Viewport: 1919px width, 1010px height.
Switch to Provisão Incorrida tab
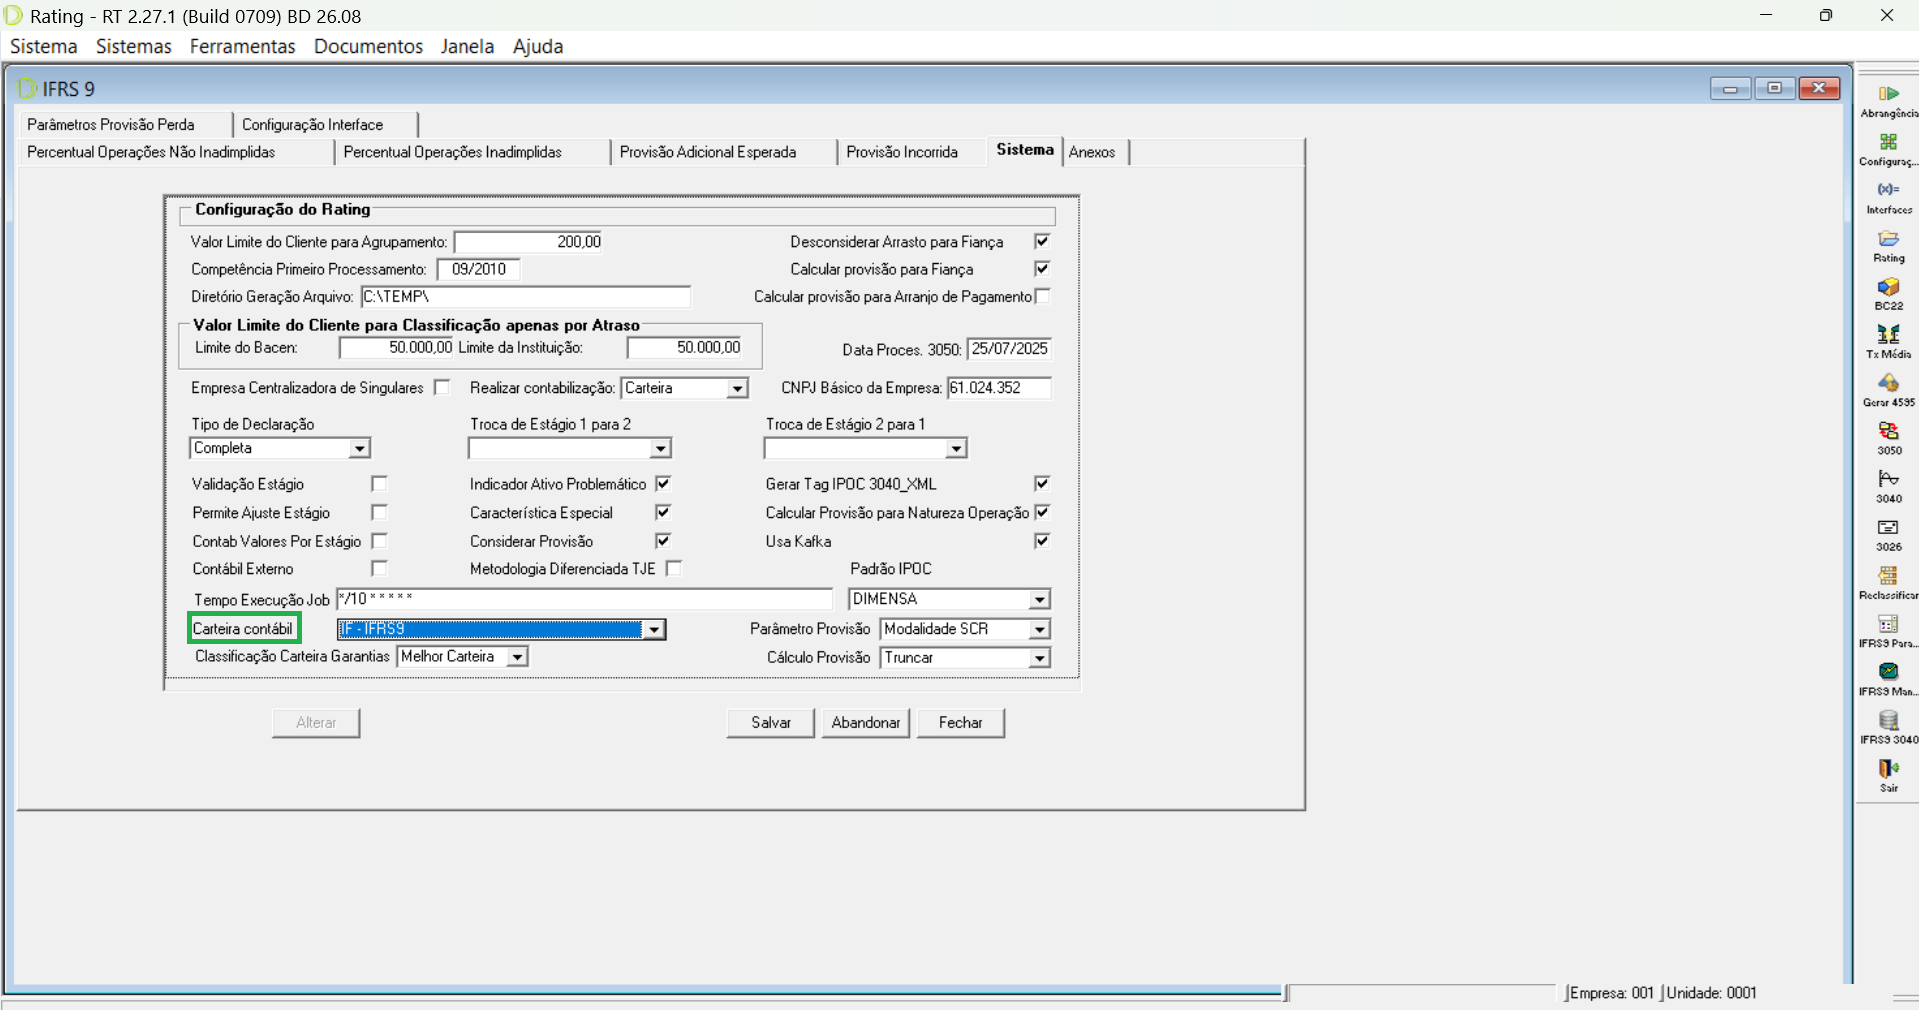[x=912, y=152]
